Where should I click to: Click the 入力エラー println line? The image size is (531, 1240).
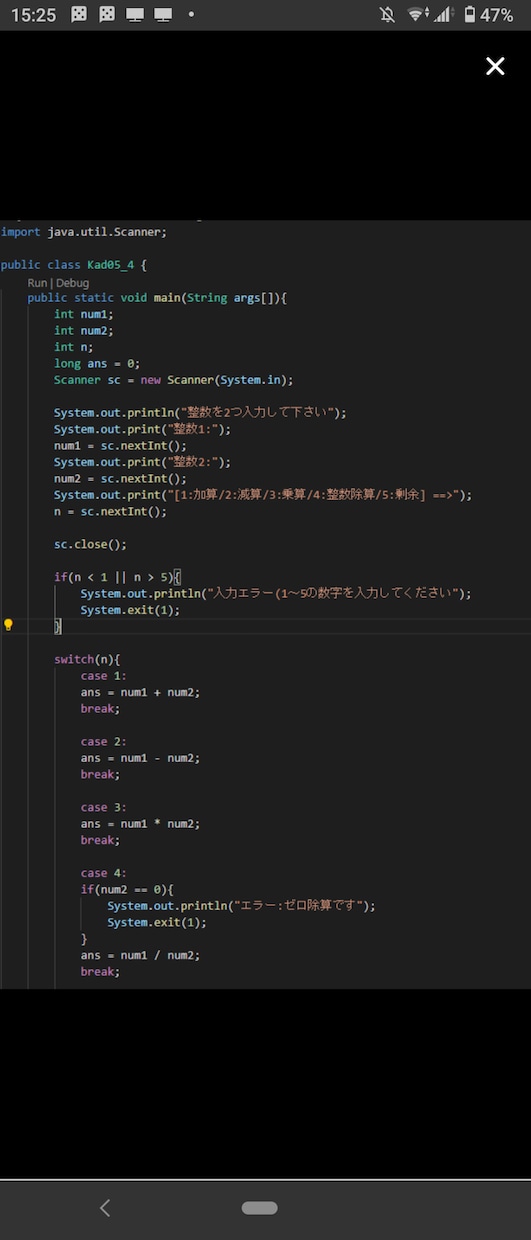tap(276, 593)
